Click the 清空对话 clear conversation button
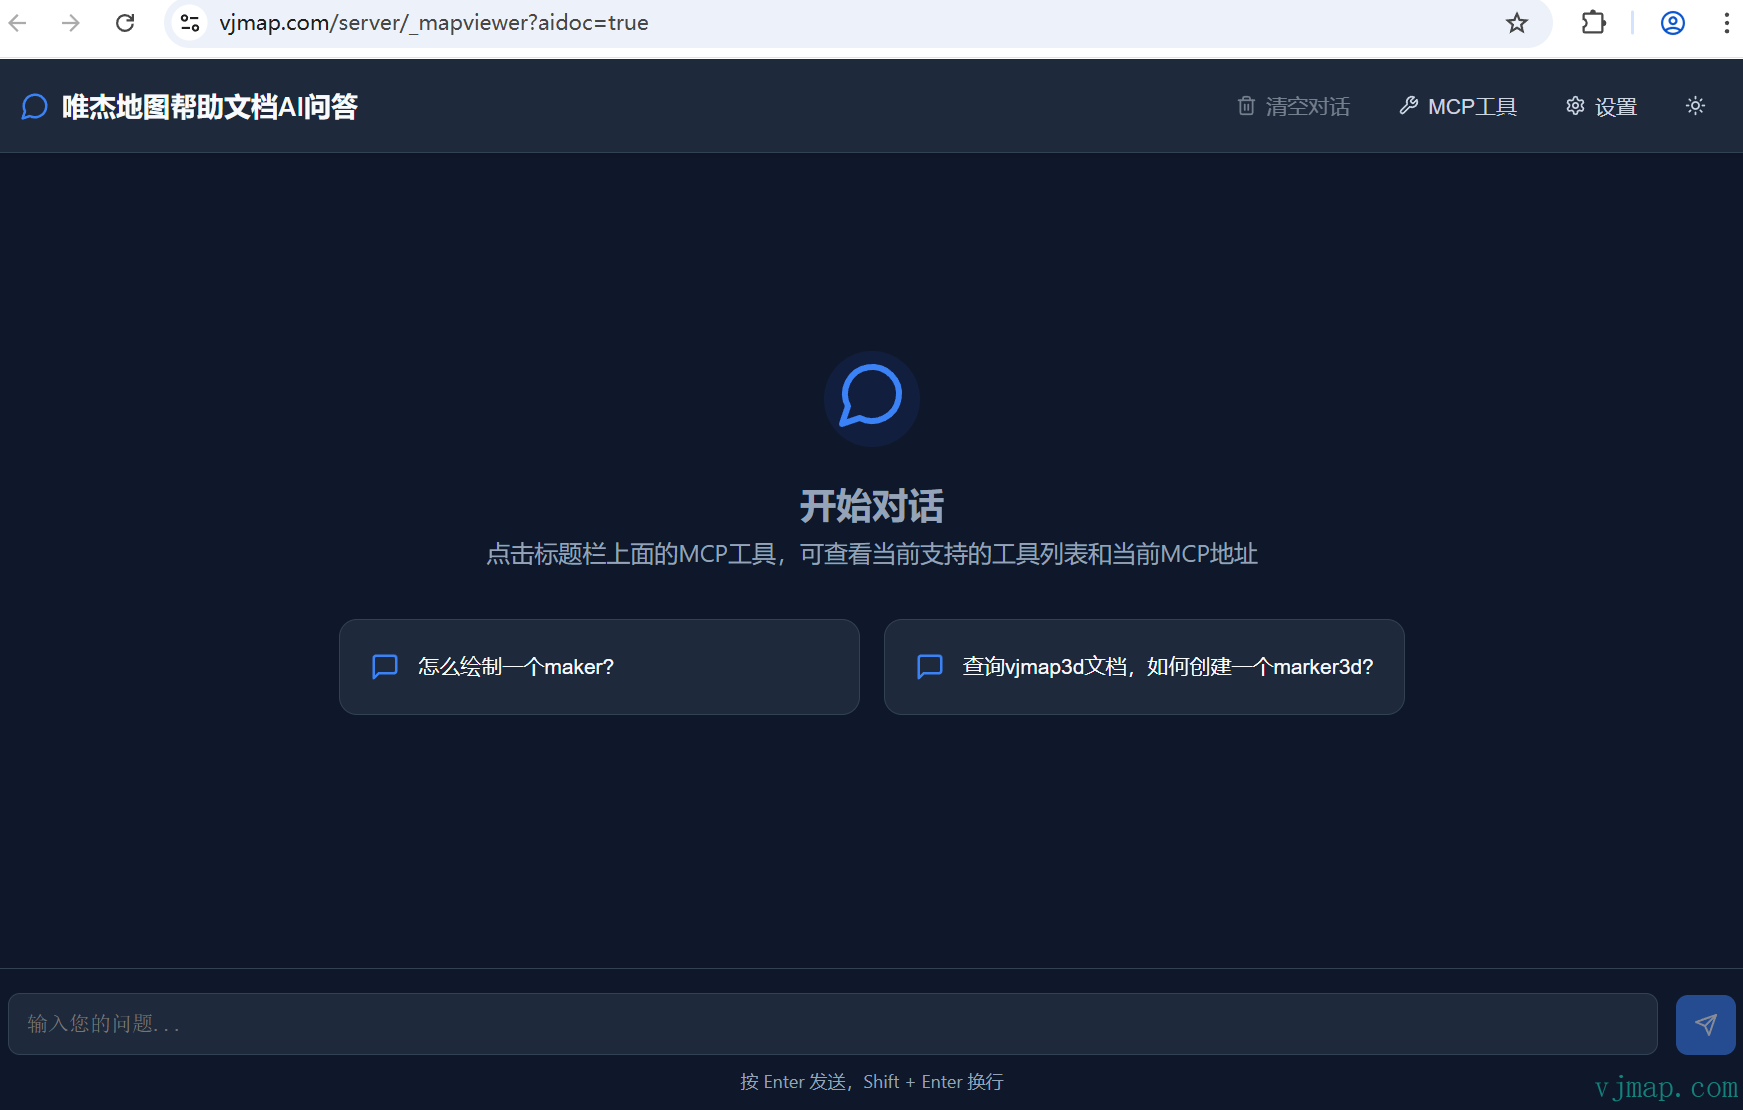1743x1110 pixels. (1293, 106)
